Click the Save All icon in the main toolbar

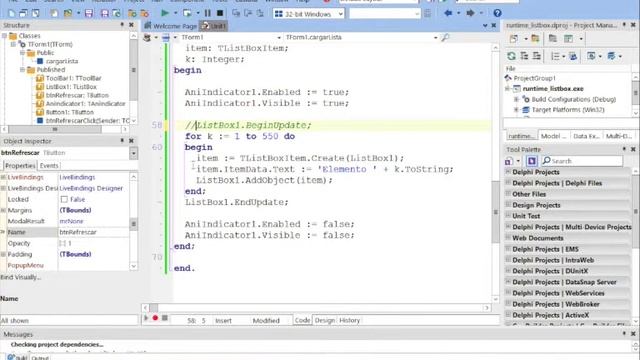[x=104, y=13]
